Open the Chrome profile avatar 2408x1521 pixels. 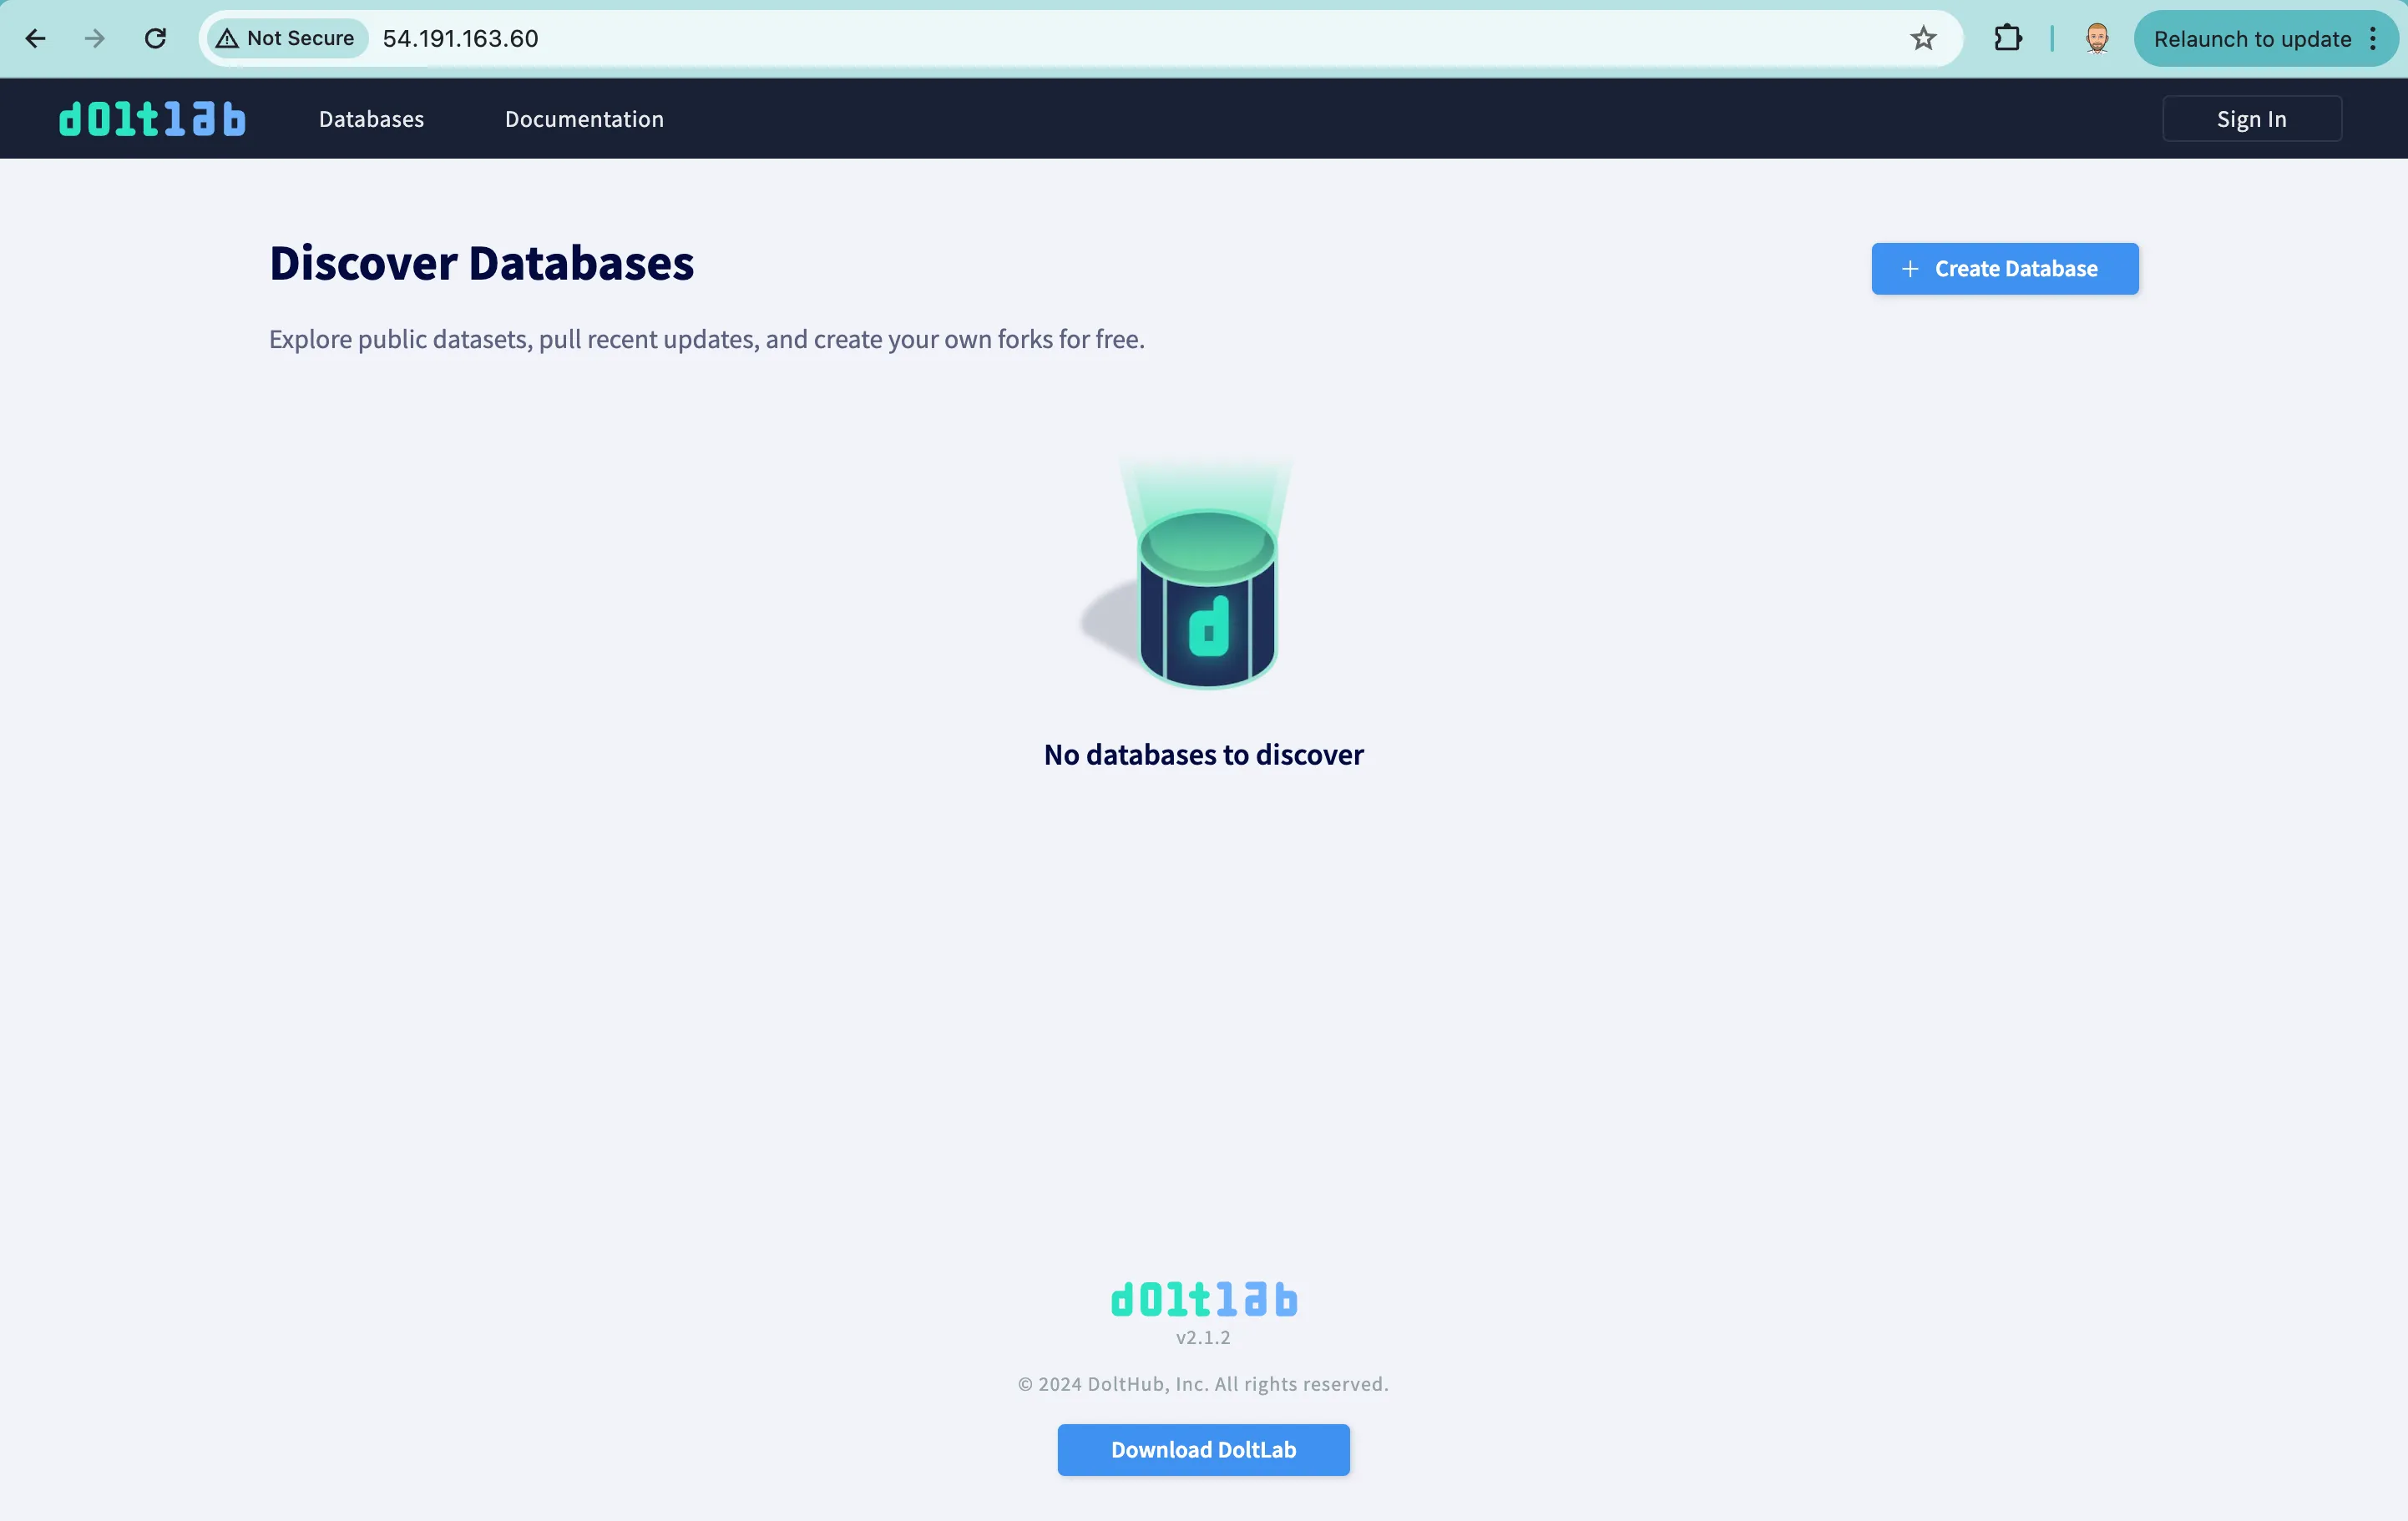[2097, 39]
